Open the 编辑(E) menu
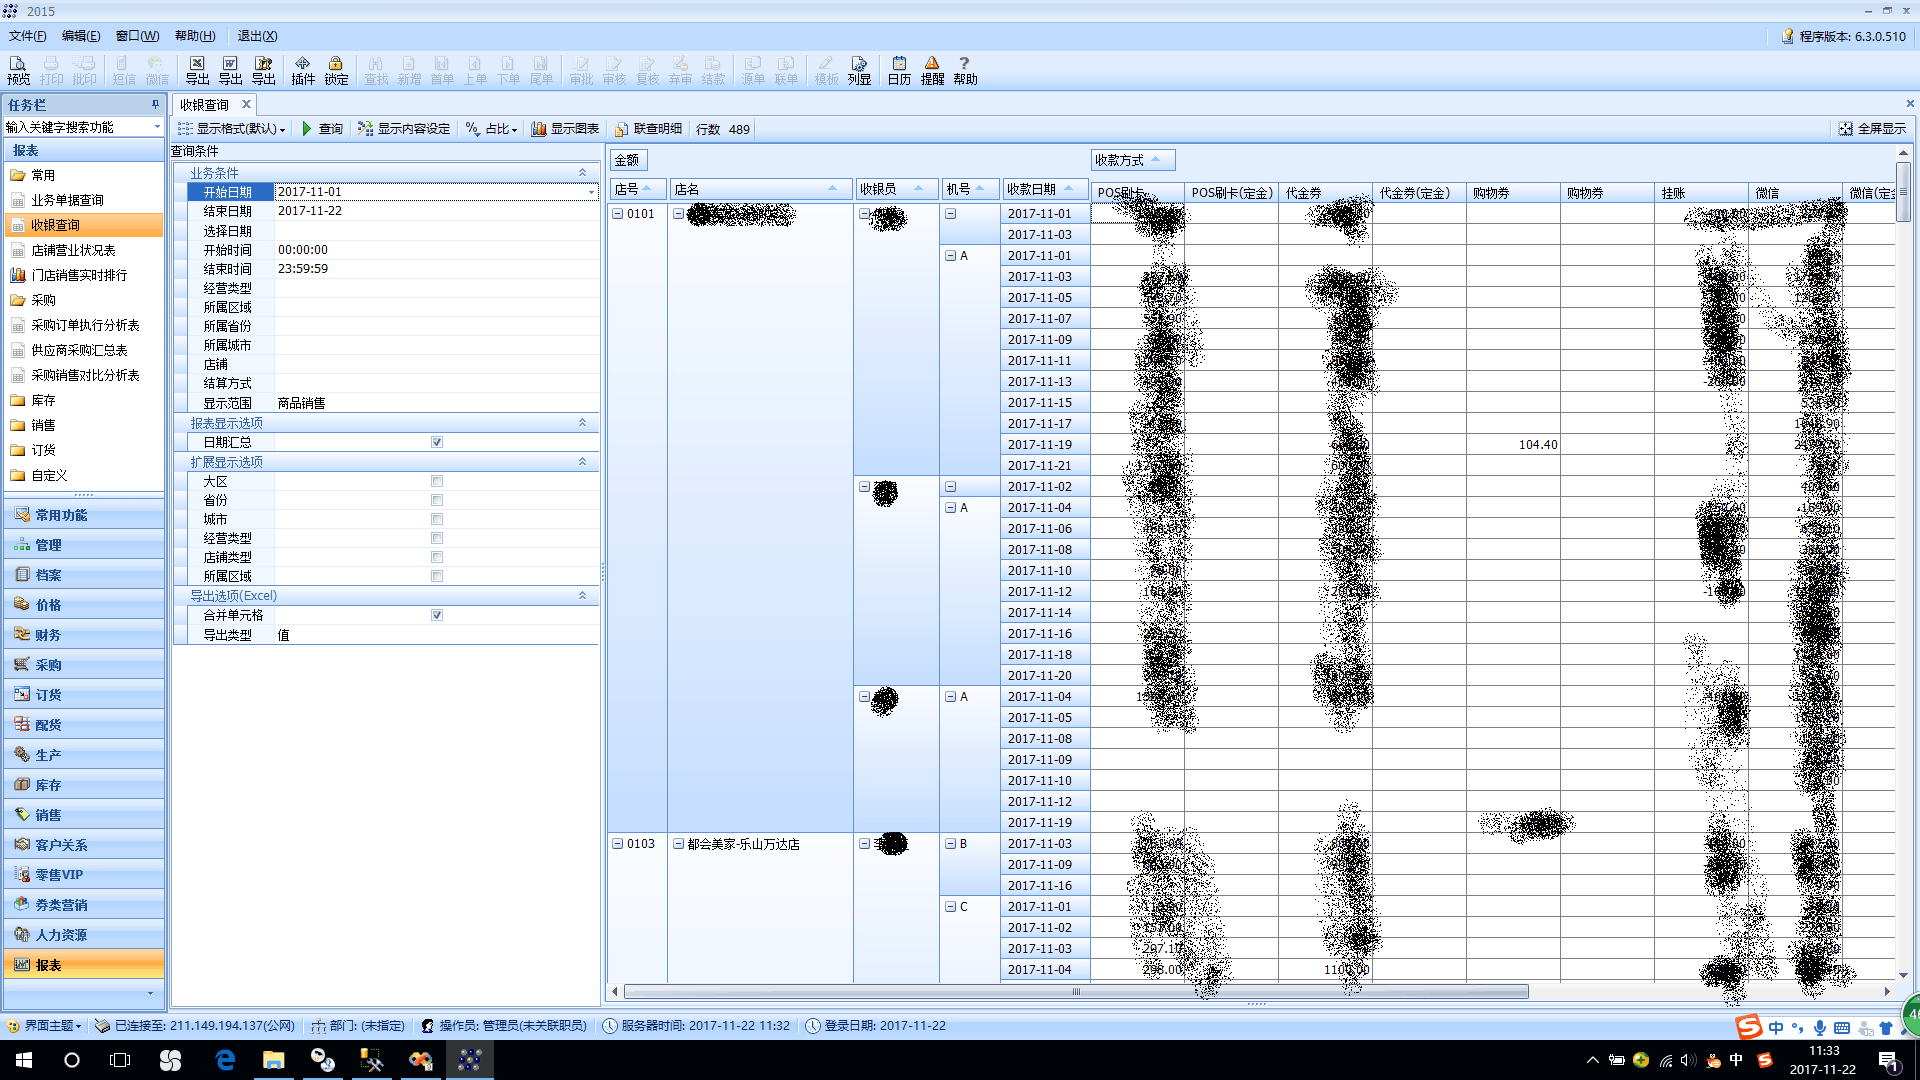This screenshot has height=1080, width=1920. coord(80,36)
